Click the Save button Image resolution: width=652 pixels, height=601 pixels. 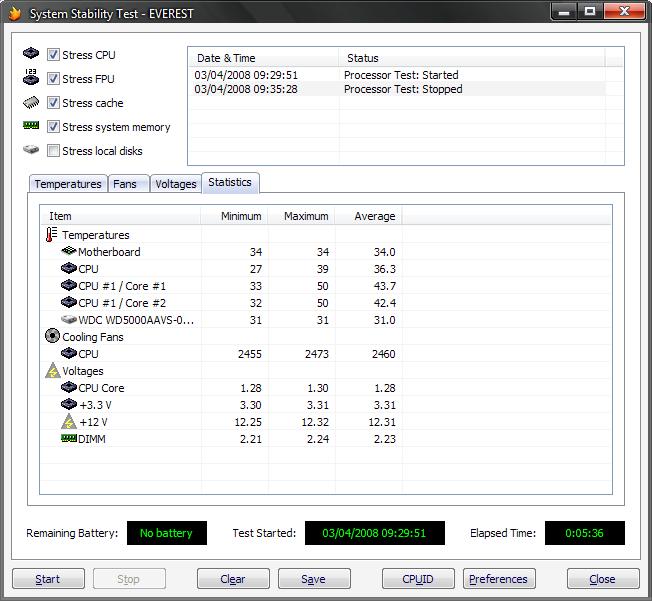click(x=314, y=579)
